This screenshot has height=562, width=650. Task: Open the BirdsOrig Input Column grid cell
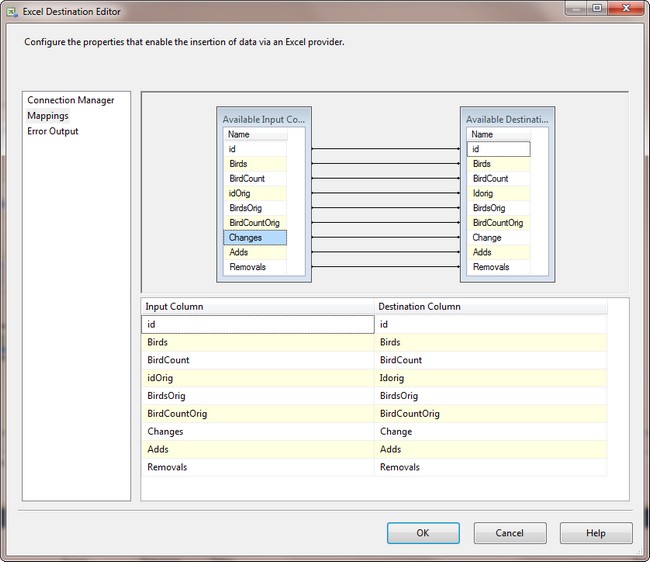[x=258, y=396]
